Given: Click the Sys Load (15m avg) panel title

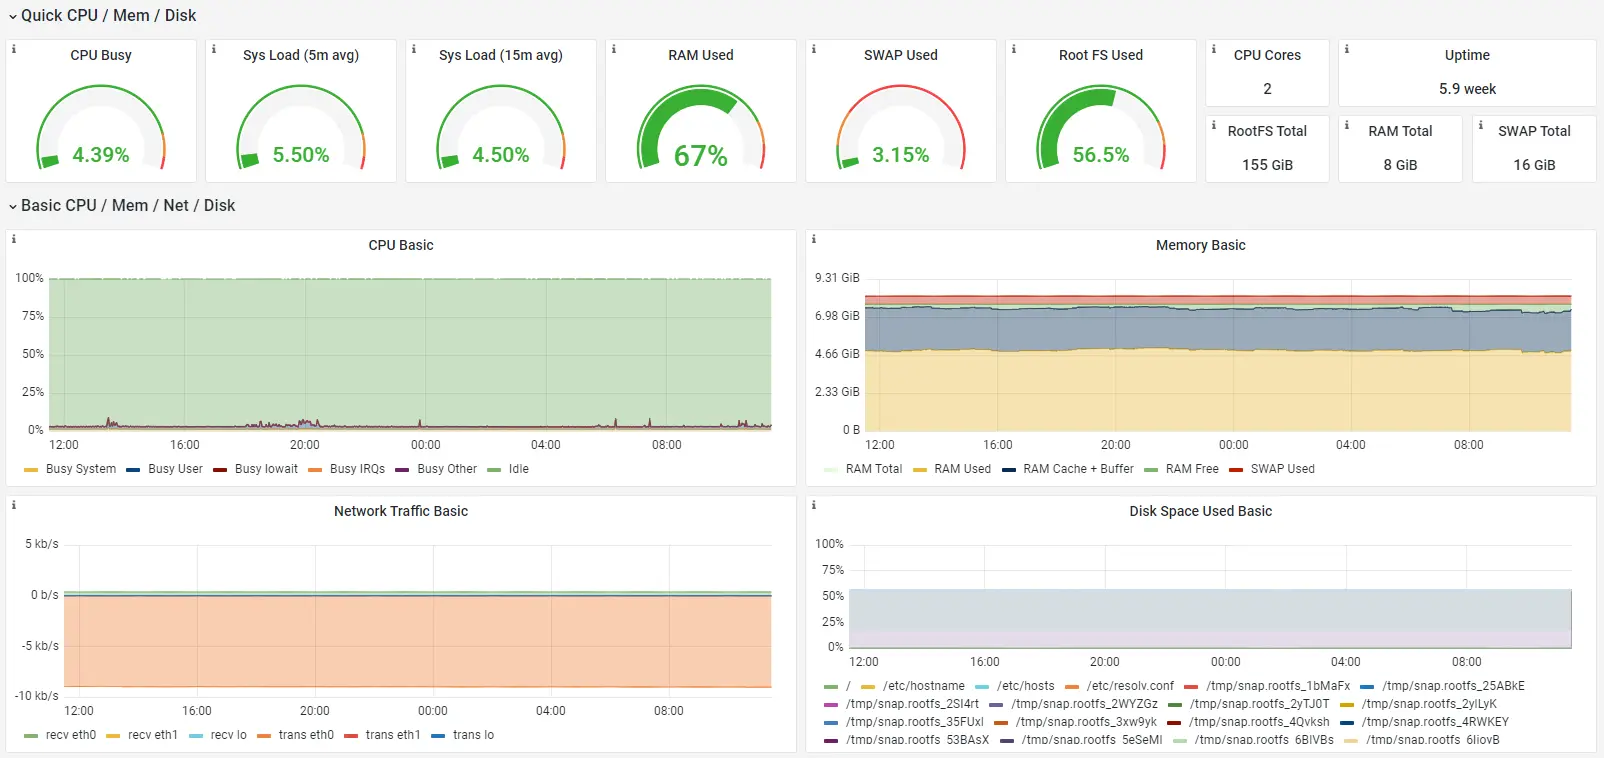Looking at the screenshot, I should coord(501,55).
